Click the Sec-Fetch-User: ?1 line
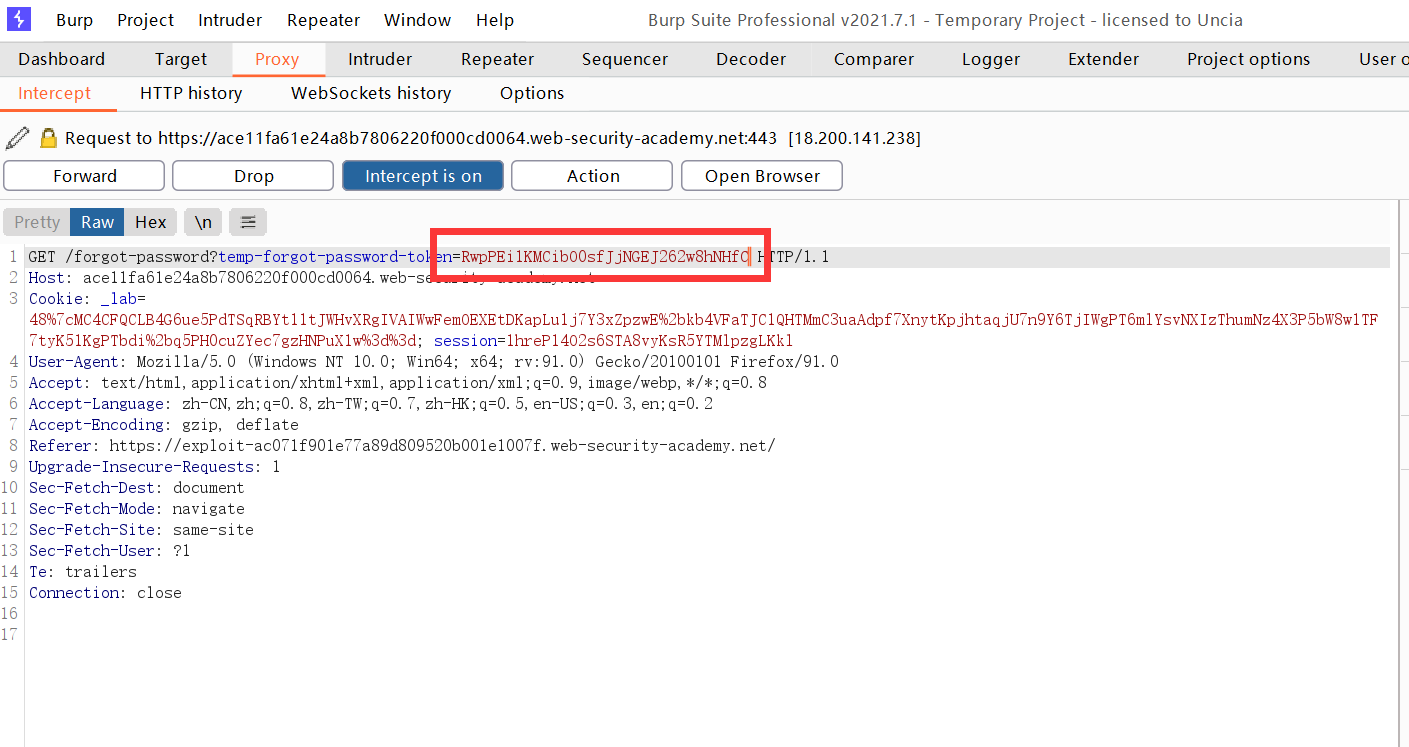Viewport: 1409px width, 747px height. pyautogui.click(x=109, y=551)
